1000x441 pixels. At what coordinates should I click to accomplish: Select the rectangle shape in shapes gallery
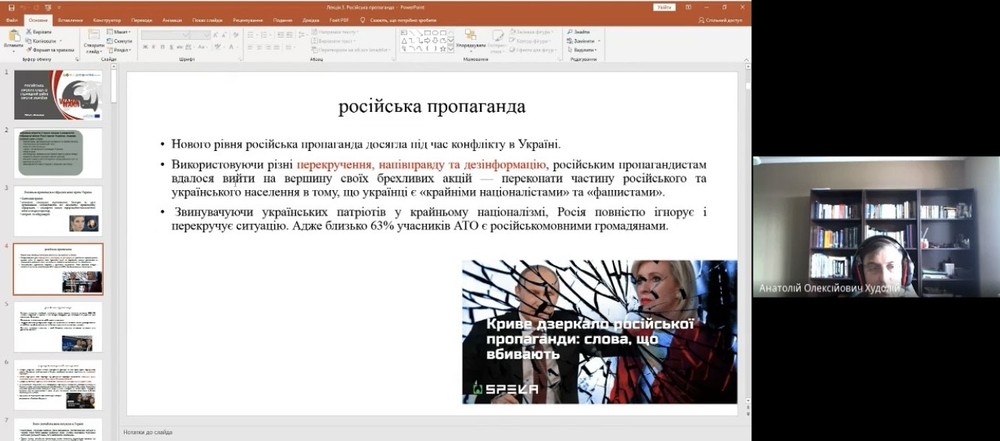tap(427, 33)
